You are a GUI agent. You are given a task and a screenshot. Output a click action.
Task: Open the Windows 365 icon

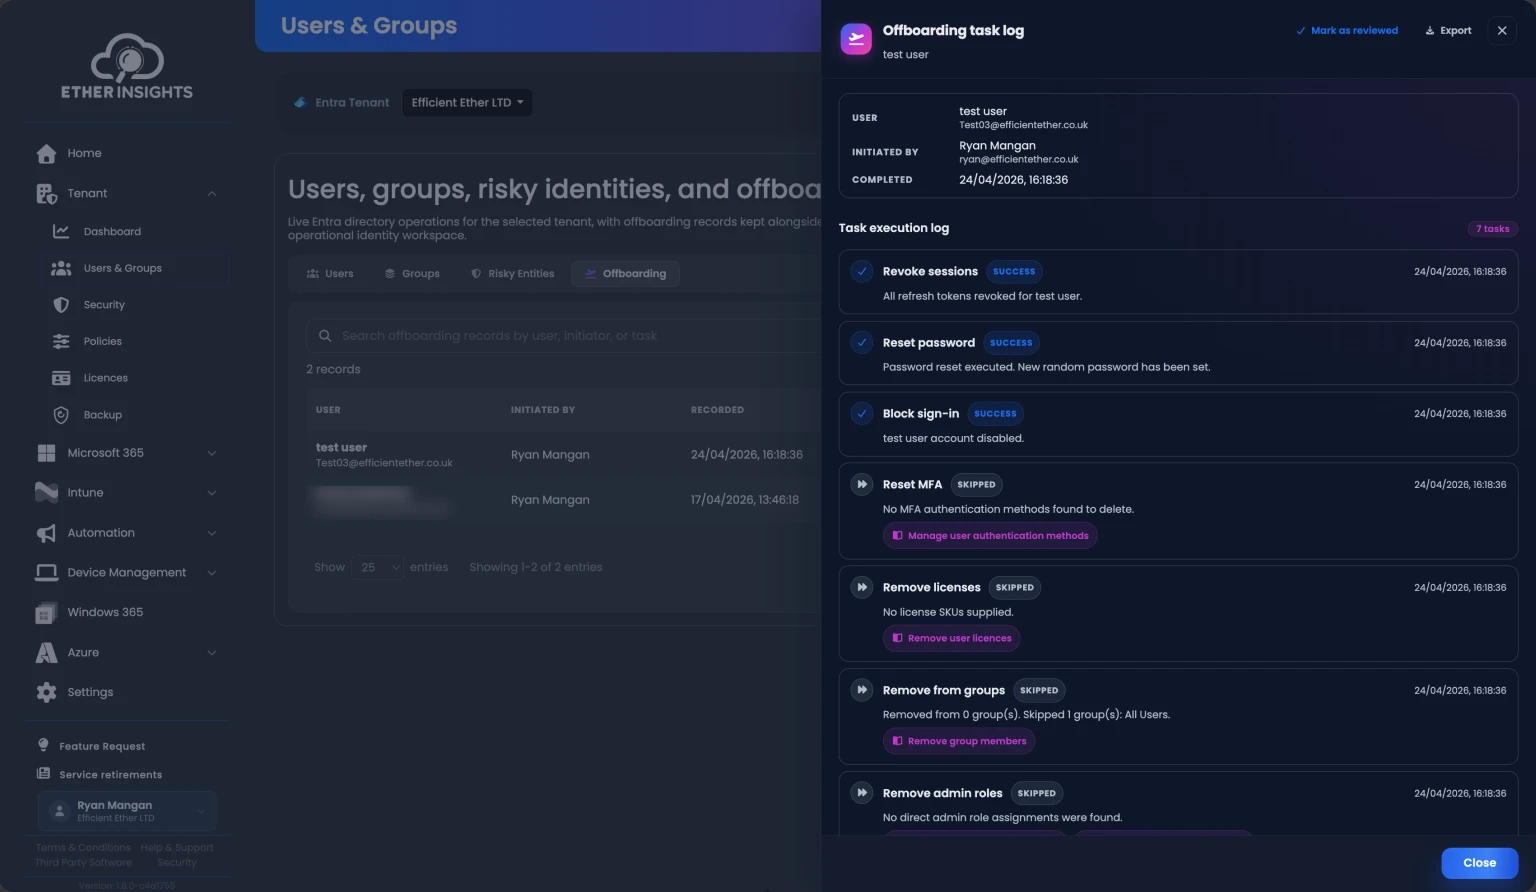[x=46, y=612]
